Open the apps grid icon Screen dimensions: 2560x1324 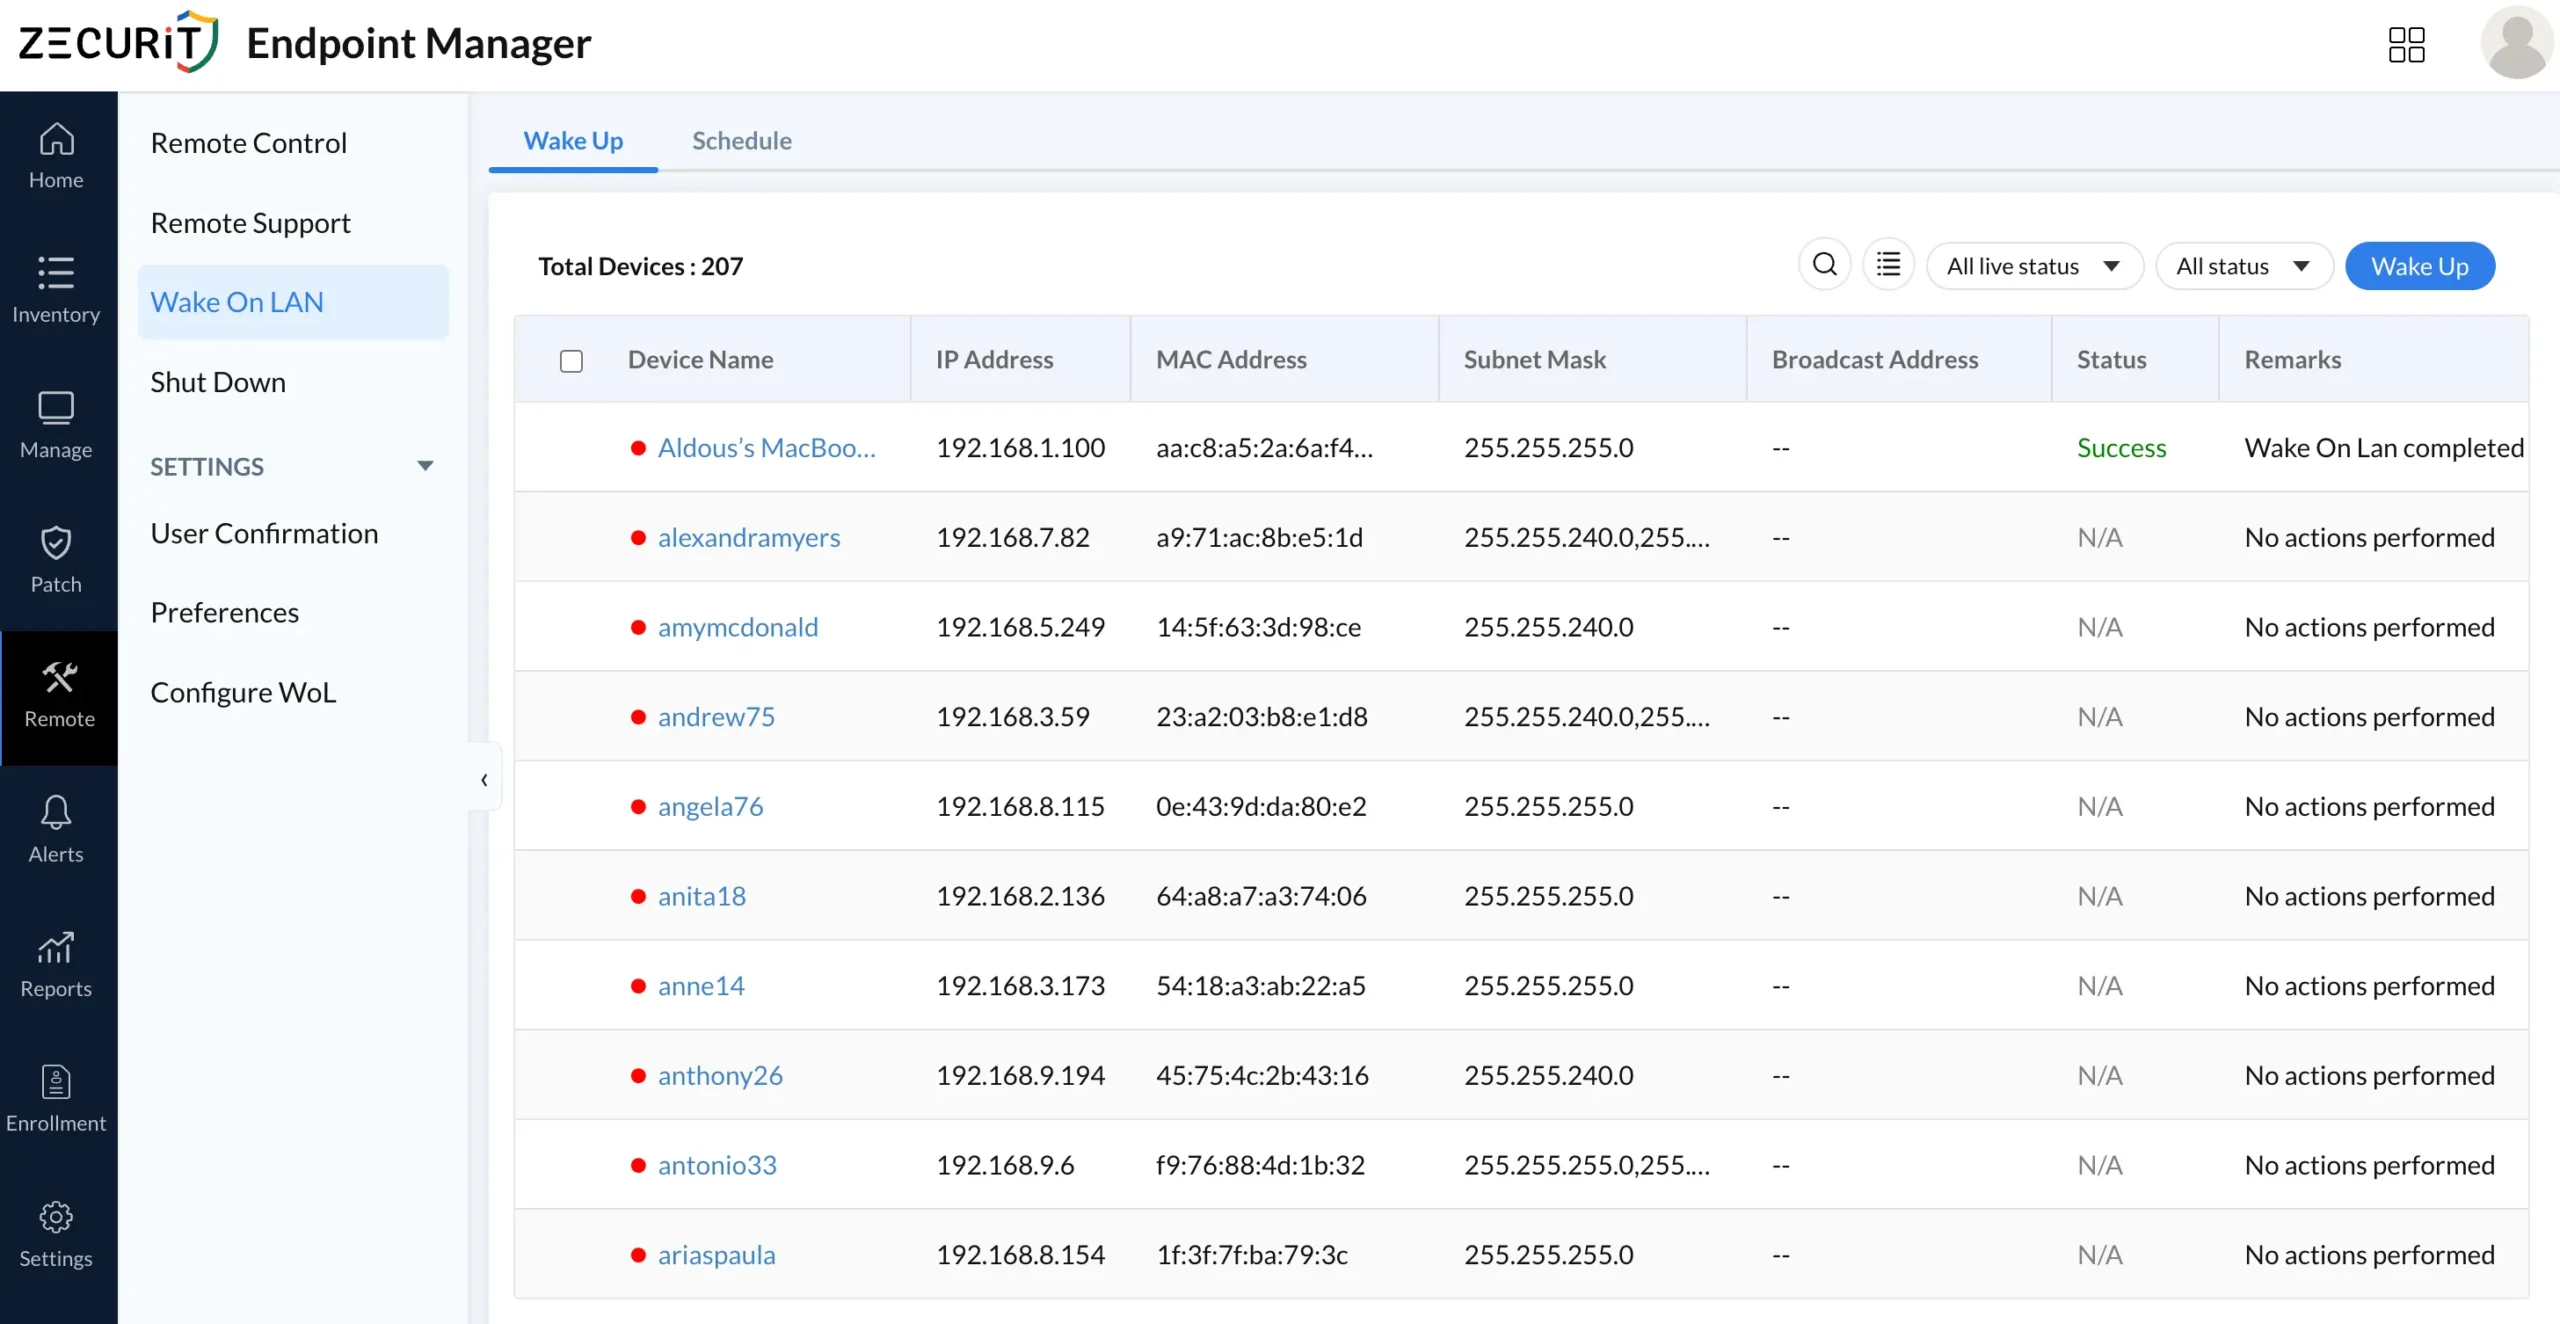click(2406, 44)
